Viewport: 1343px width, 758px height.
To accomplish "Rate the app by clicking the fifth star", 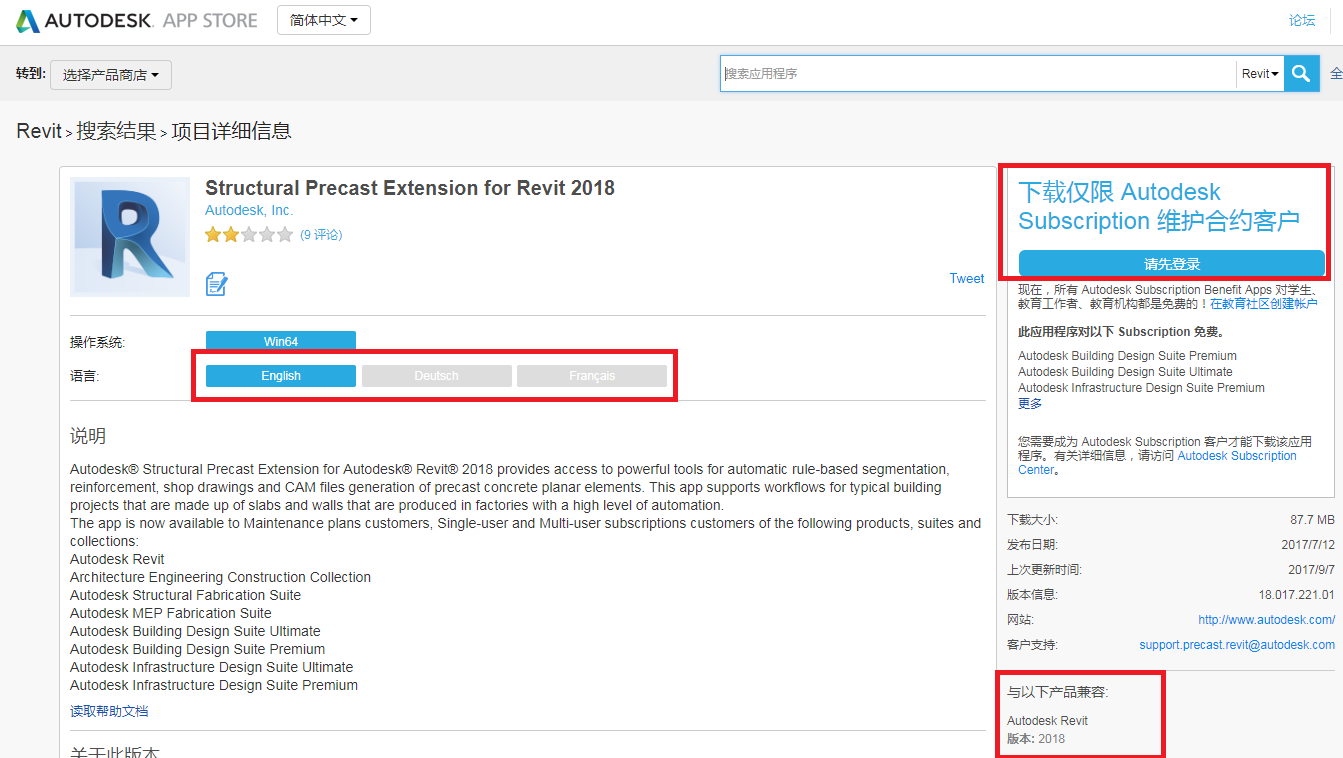I will (x=285, y=234).
